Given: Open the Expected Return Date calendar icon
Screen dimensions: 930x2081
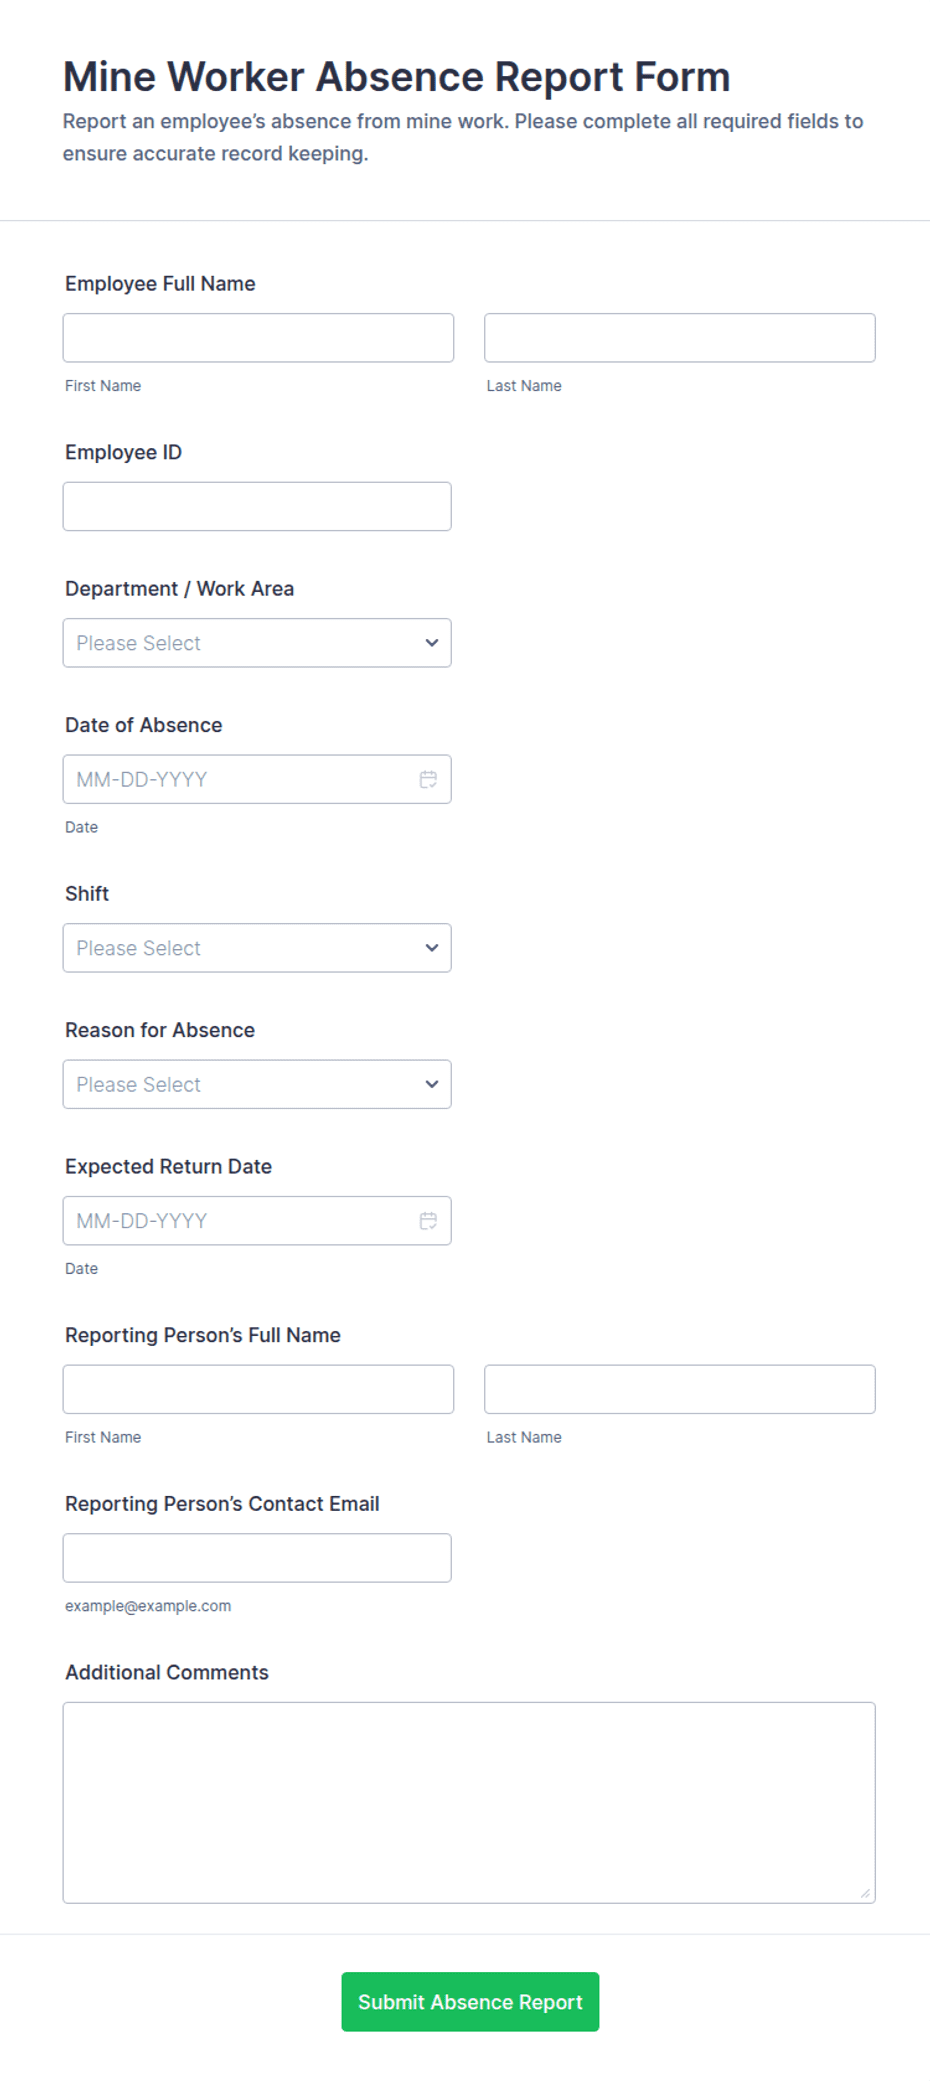Looking at the screenshot, I should pos(428,1220).
